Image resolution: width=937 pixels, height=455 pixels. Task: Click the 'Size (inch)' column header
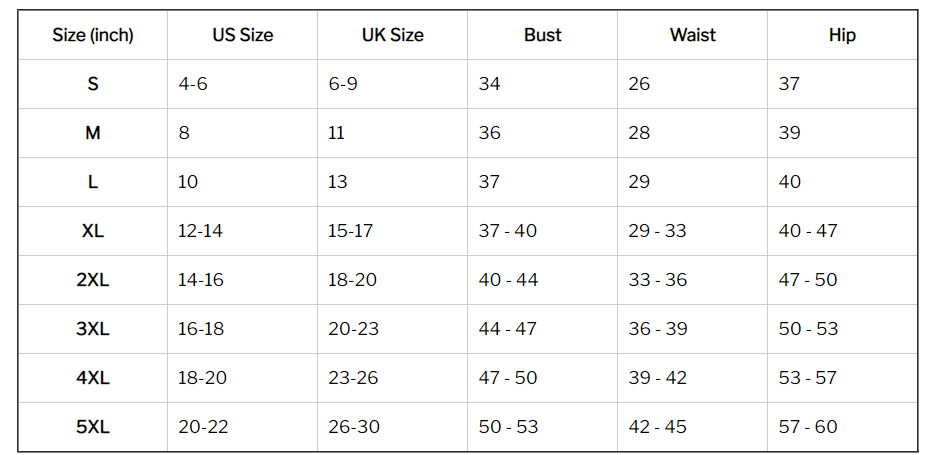(x=93, y=35)
